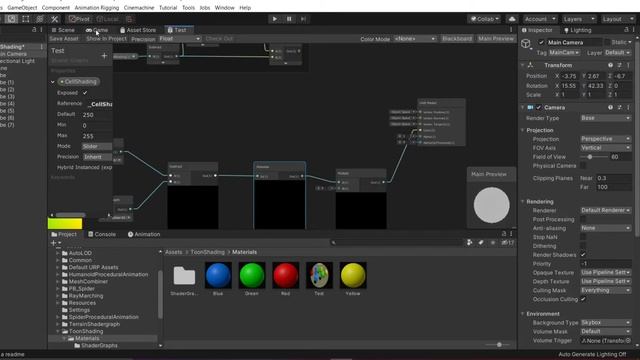Toggle Dithering checkbox
640x360 pixels.
point(583,246)
